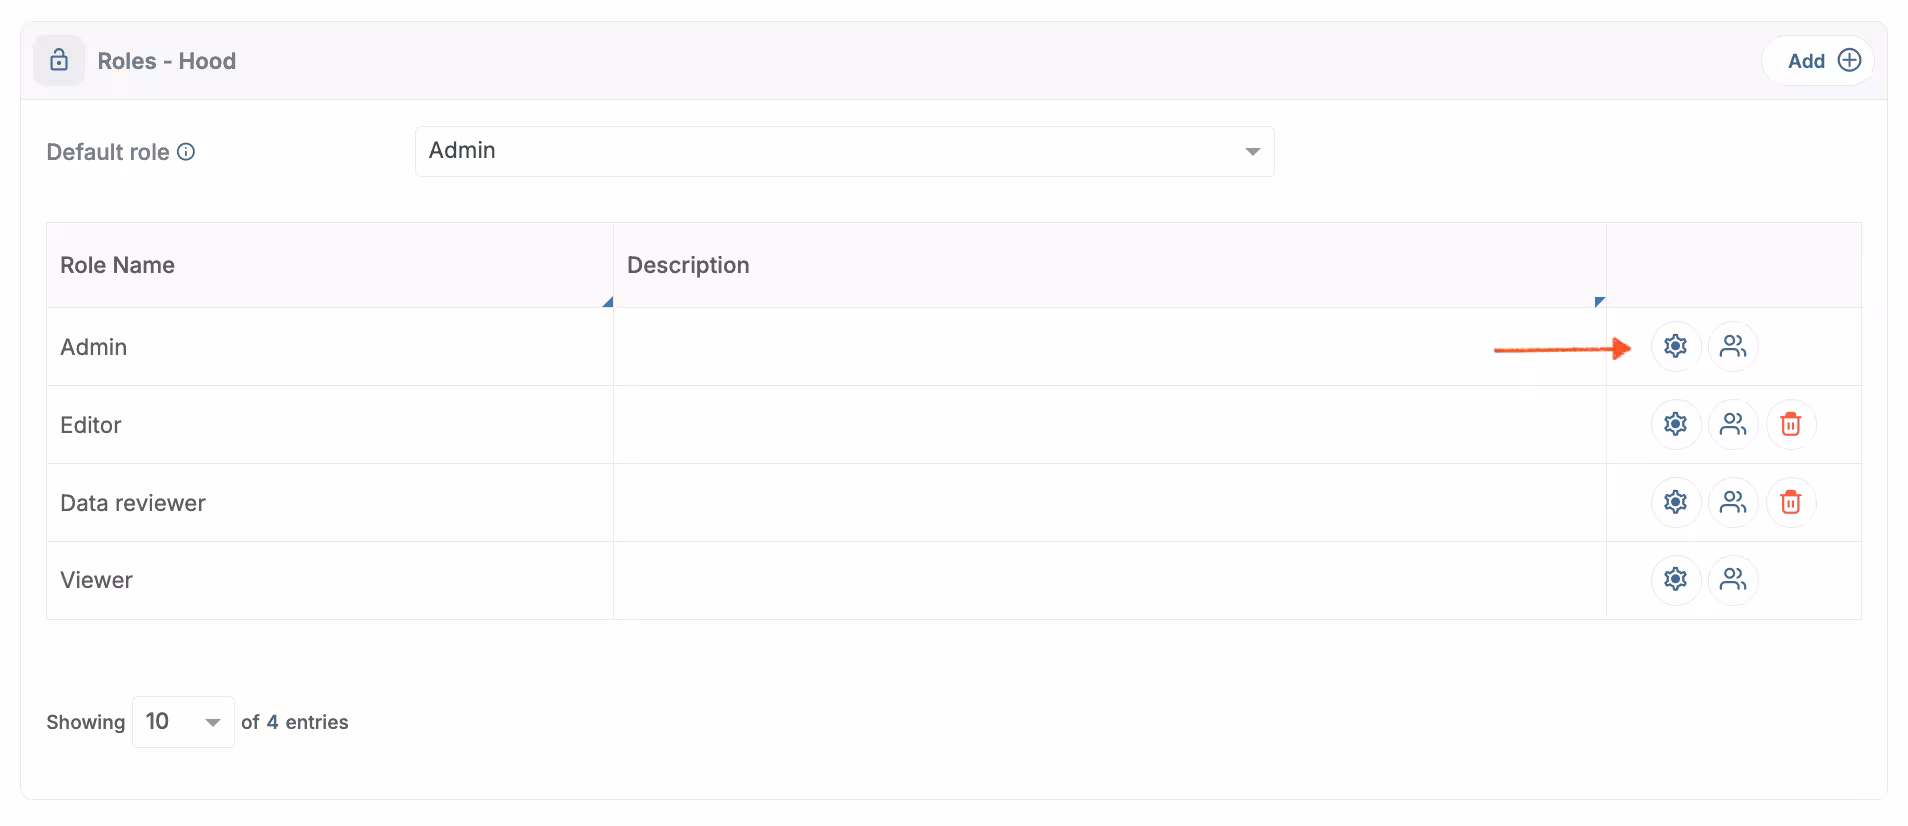
Task: View users of Data reviewer role
Action: point(1733,502)
